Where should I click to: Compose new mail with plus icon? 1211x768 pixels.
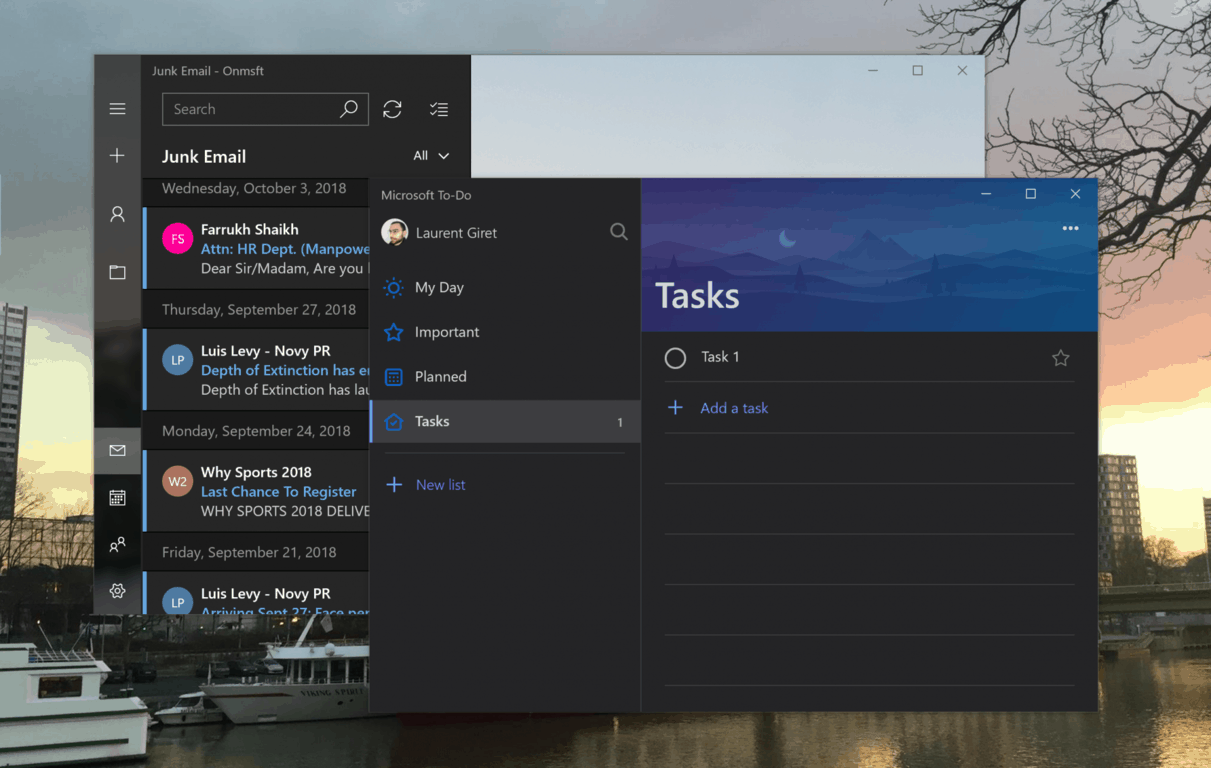tap(117, 155)
